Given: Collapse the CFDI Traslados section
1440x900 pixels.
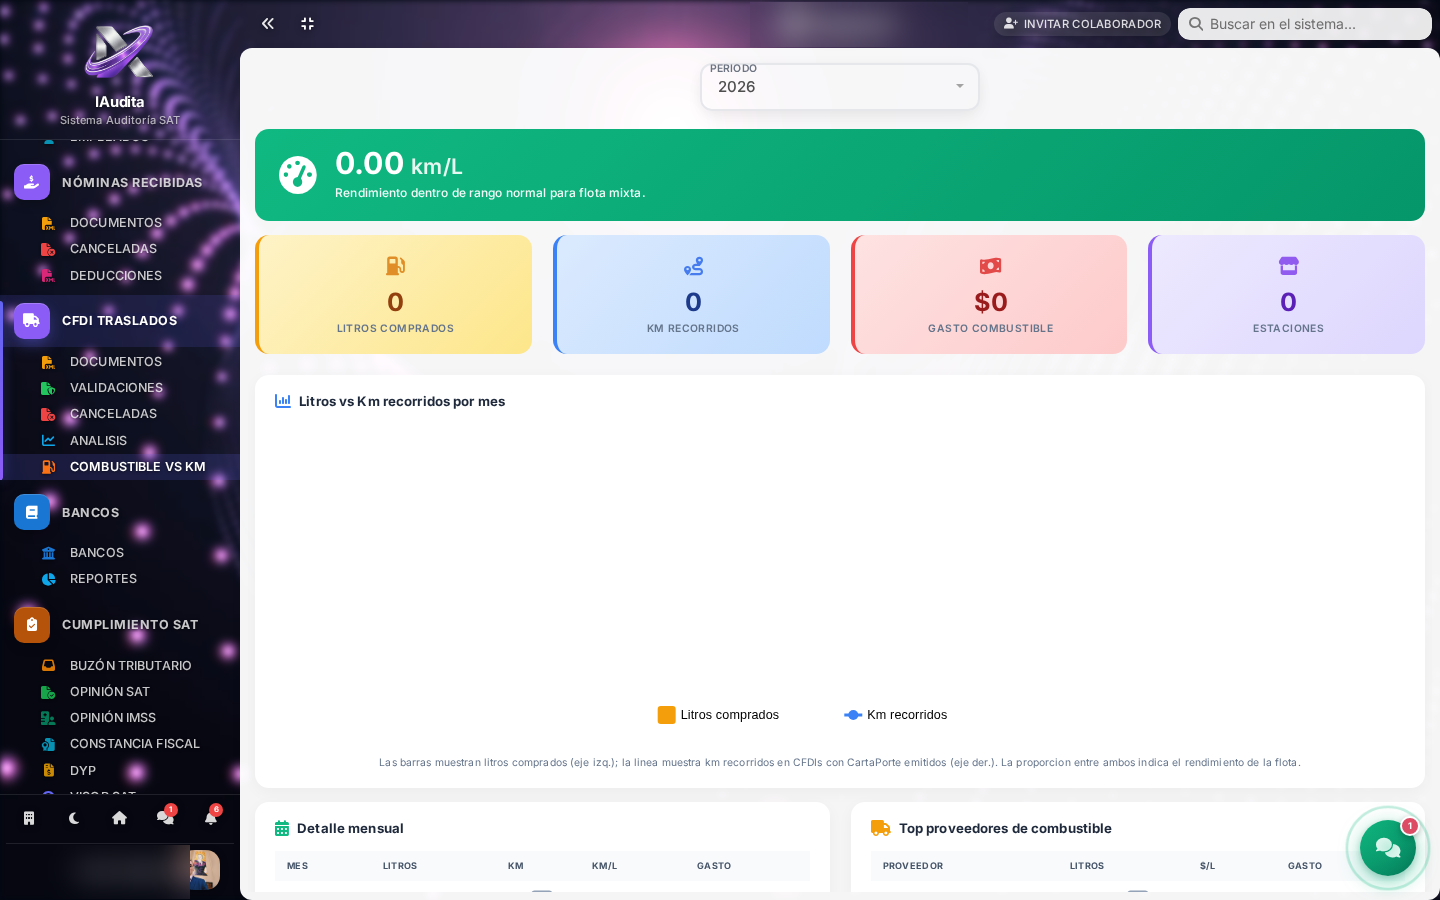Looking at the screenshot, I should click(x=120, y=321).
